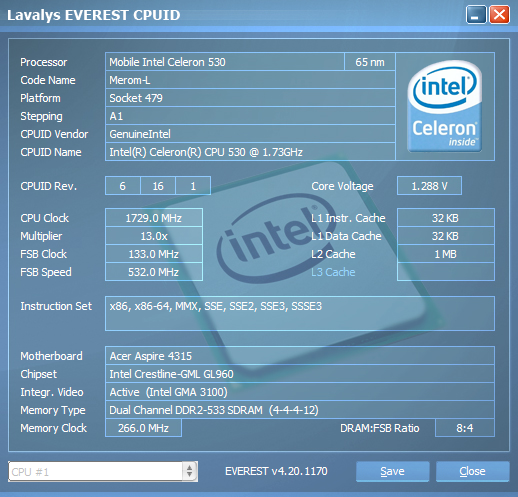518x497 pixels.
Task: Click the CPUID Rev. '6' cell
Action: pyautogui.click(x=123, y=186)
